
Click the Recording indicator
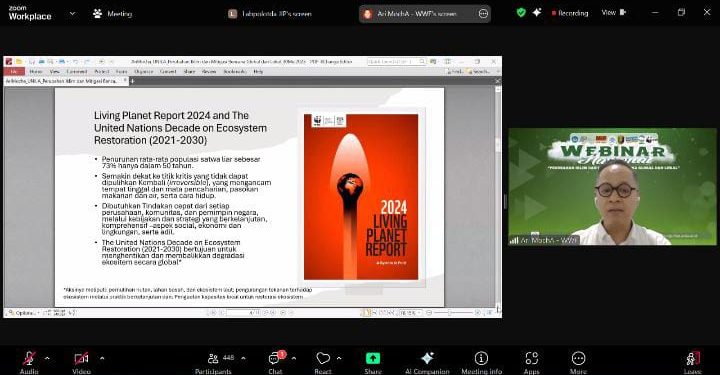[x=570, y=13]
